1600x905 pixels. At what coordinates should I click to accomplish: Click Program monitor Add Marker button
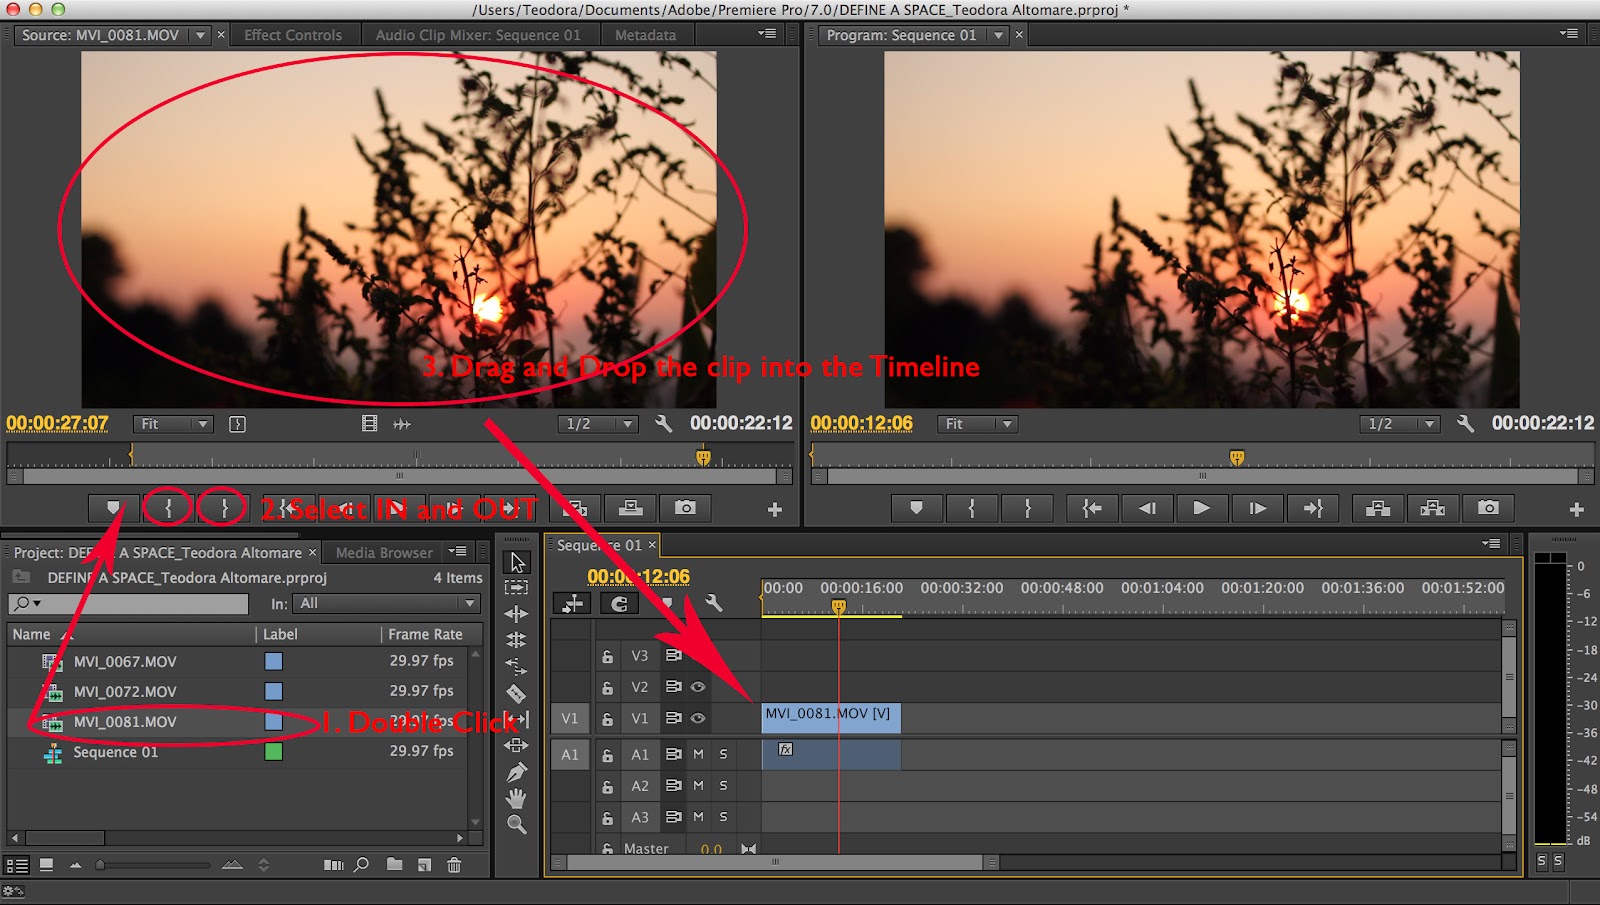[x=916, y=508]
